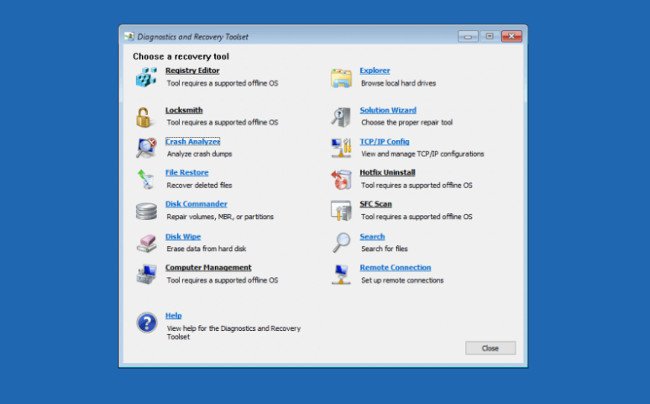The height and width of the screenshot is (404, 650).
Task: Click the Solution Wizard server icon
Action: tap(341, 117)
